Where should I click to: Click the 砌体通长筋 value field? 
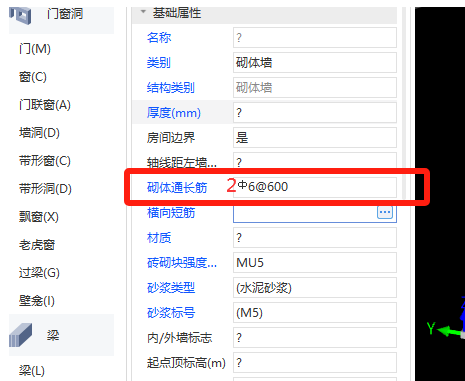[315, 187]
